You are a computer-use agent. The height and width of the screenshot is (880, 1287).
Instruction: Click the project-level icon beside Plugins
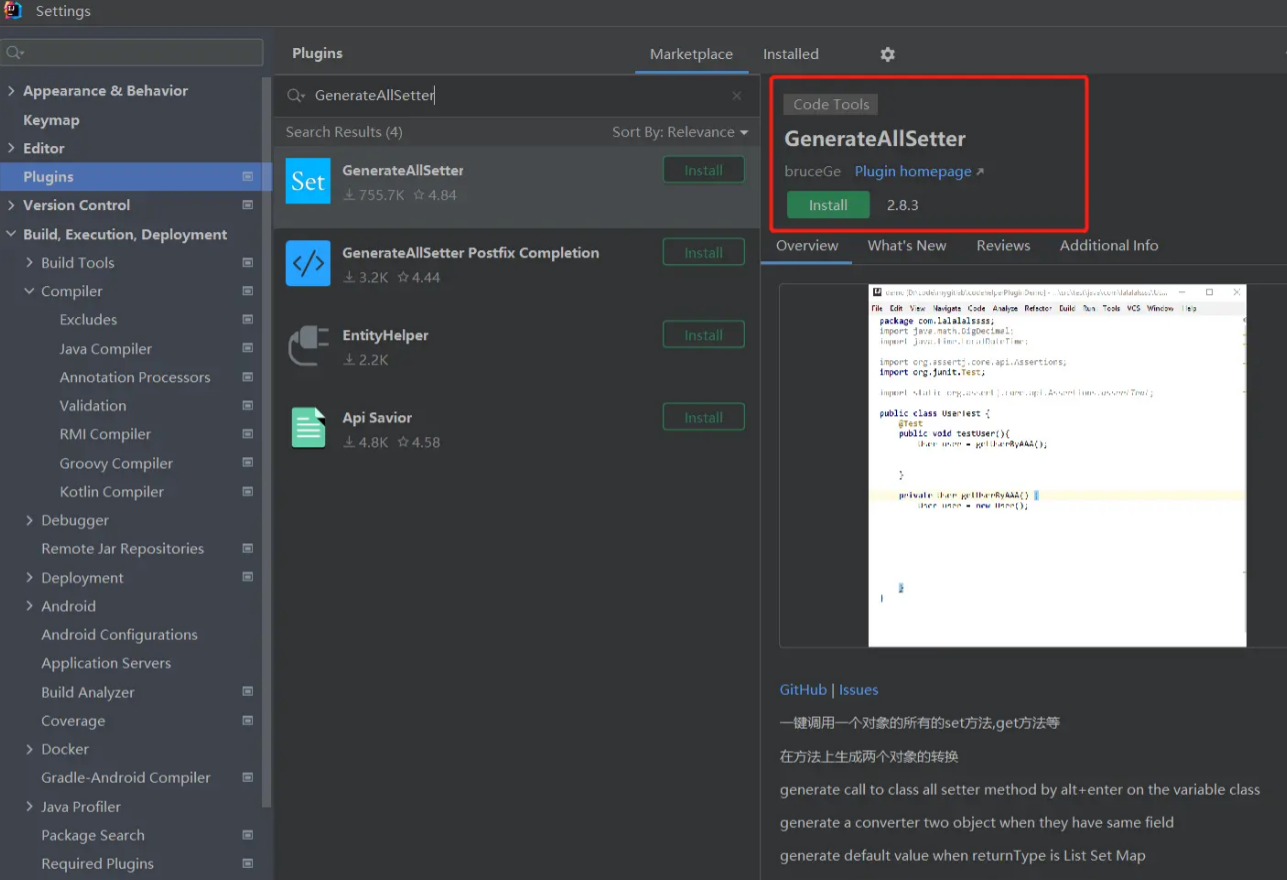click(x=248, y=177)
